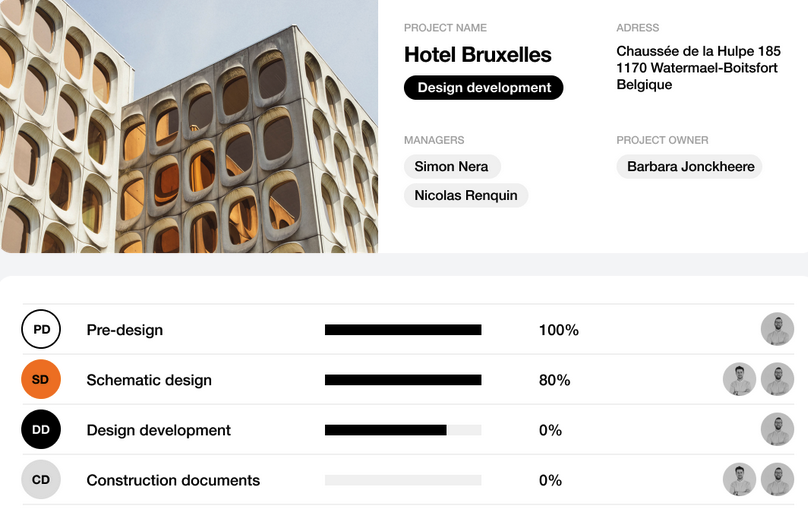Select manager Simon Nera chip
This screenshot has width=808, height=525.
click(452, 167)
